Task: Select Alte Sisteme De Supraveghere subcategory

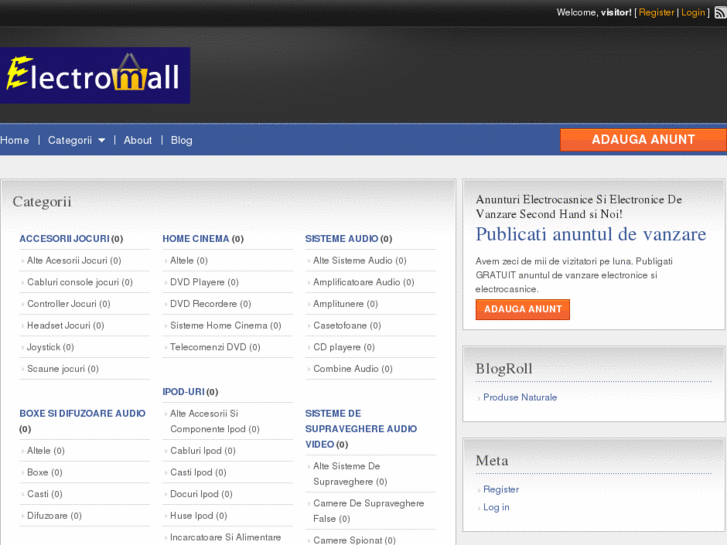Action: point(347,474)
